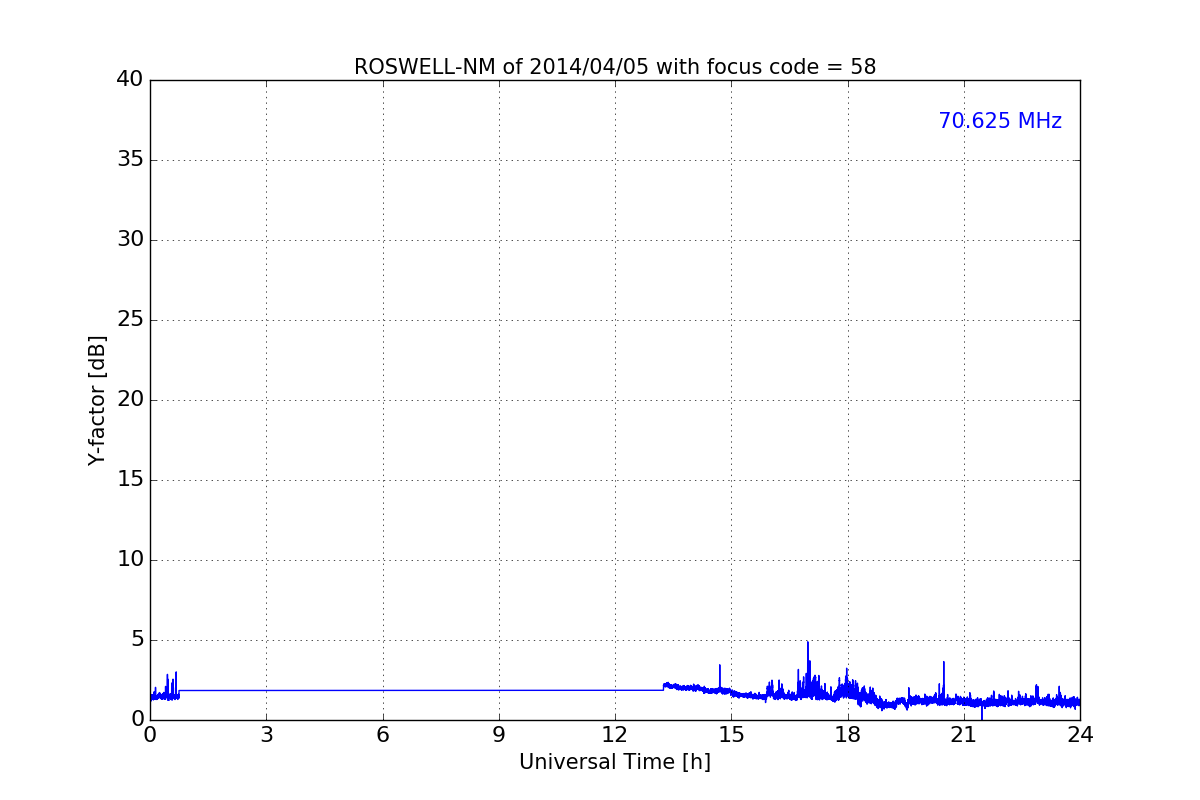The width and height of the screenshot is (1200, 800).
Task: Select the blue 70.625 MHz frequency label
Action: click(x=1000, y=121)
